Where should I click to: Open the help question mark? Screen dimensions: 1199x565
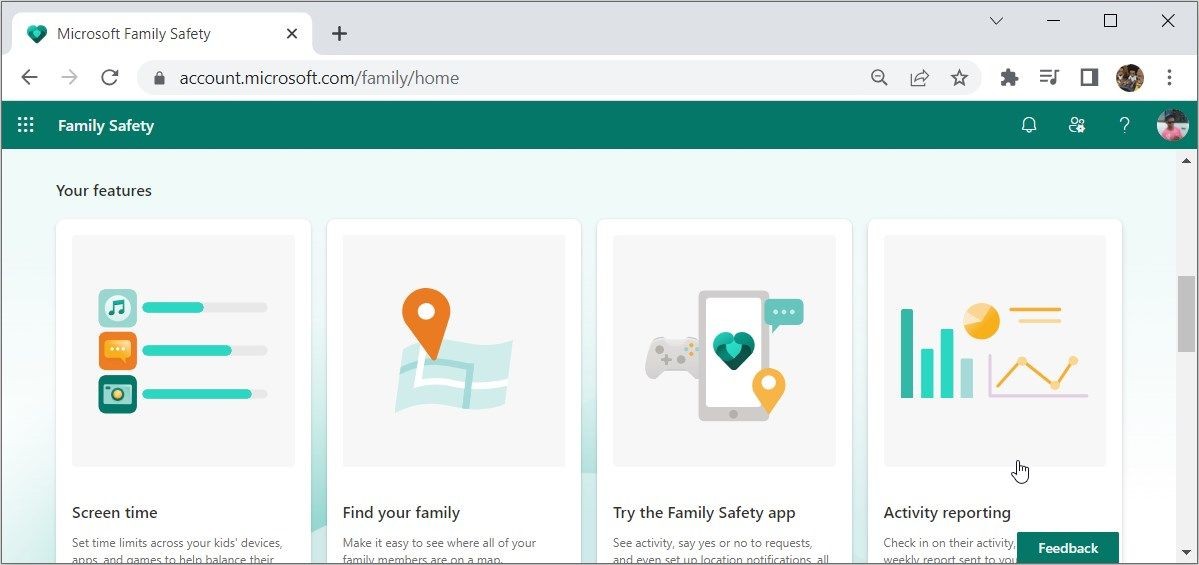tap(1124, 125)
